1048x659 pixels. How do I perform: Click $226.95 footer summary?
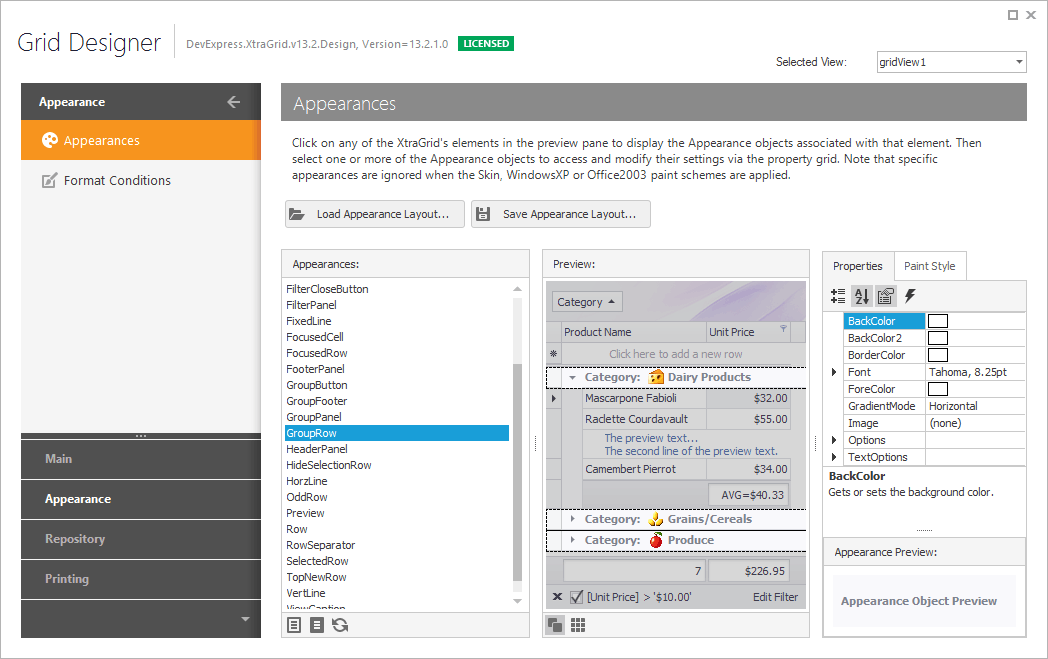(749, 571)
